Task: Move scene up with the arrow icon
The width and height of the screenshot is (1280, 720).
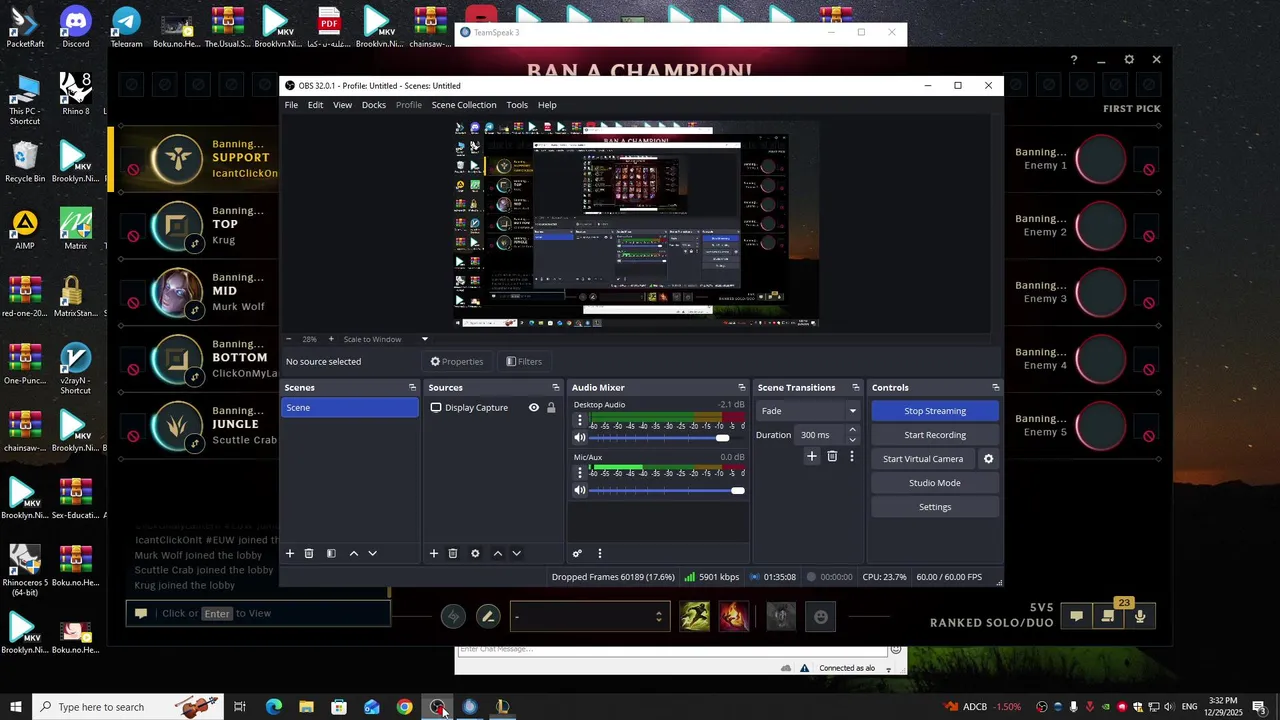Action: [353, 553]
